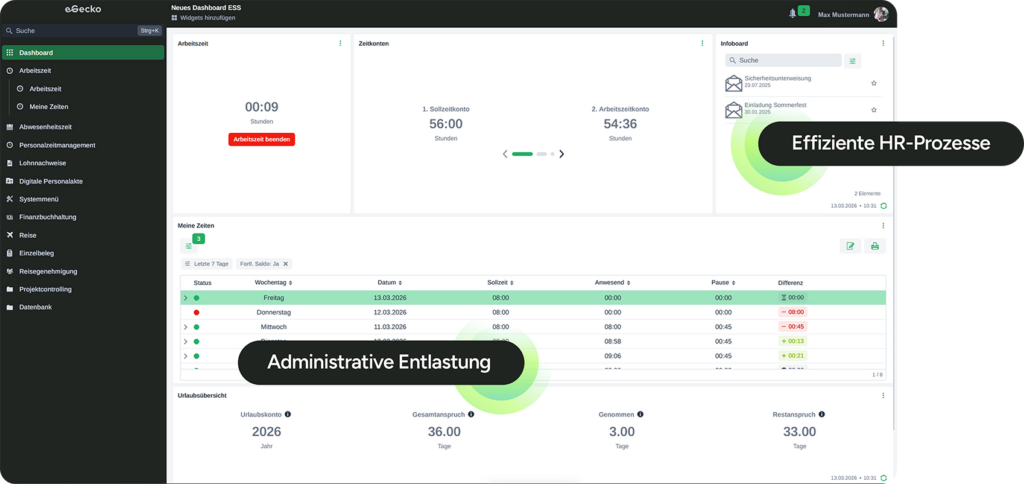Click the info icon beside Restanspruch
The image size is (1024, 484).
820,414
